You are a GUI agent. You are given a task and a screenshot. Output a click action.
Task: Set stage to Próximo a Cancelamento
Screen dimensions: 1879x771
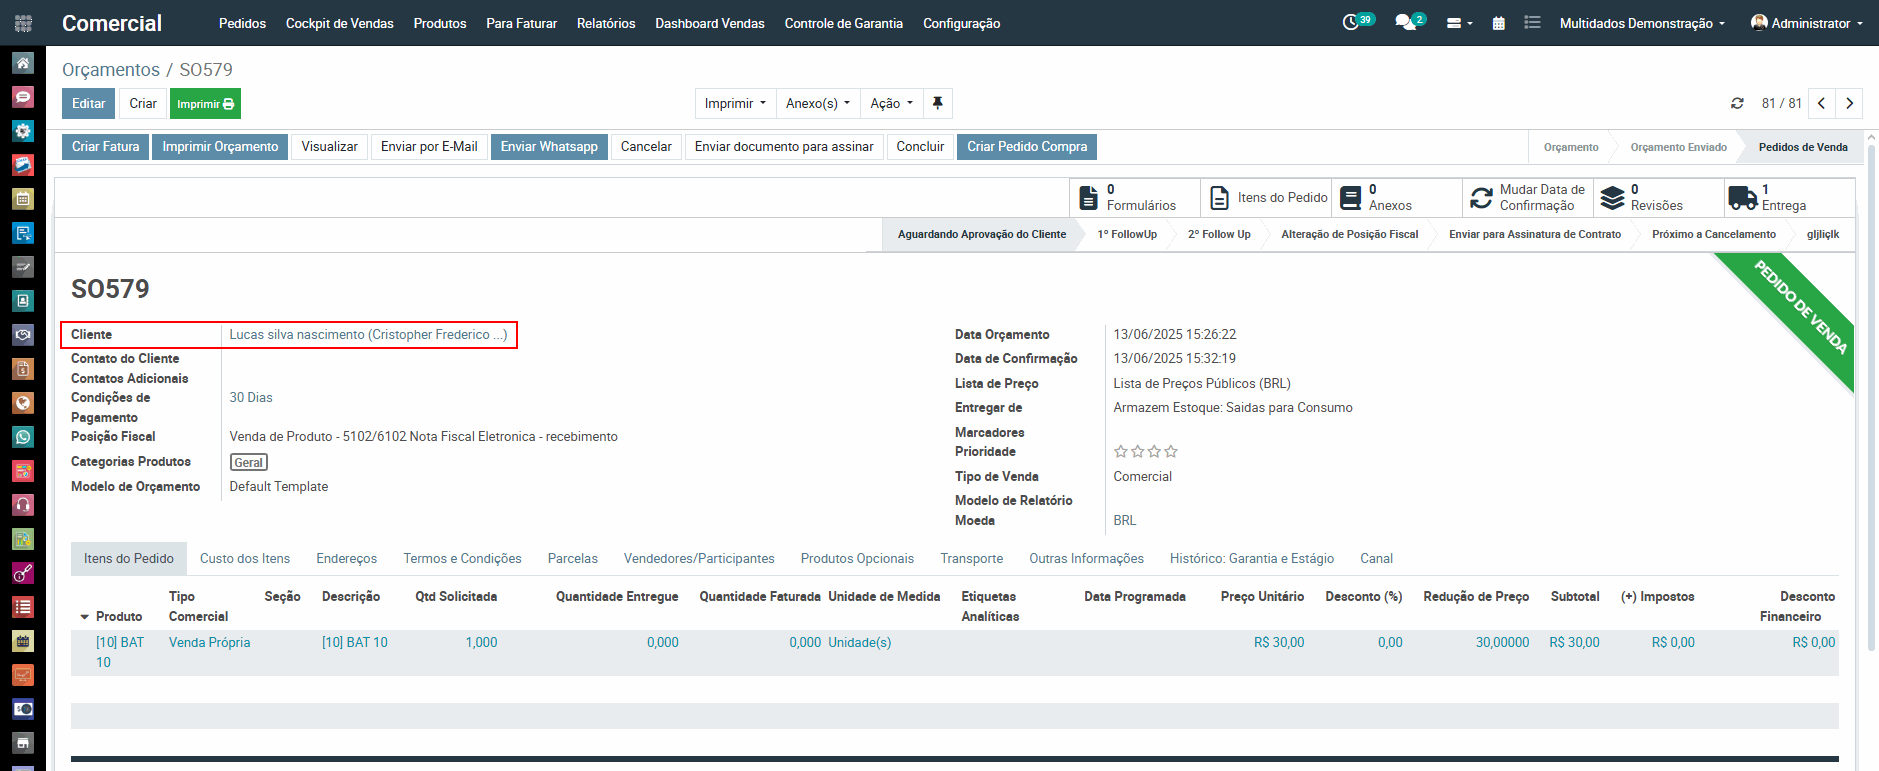(1713, 234)
